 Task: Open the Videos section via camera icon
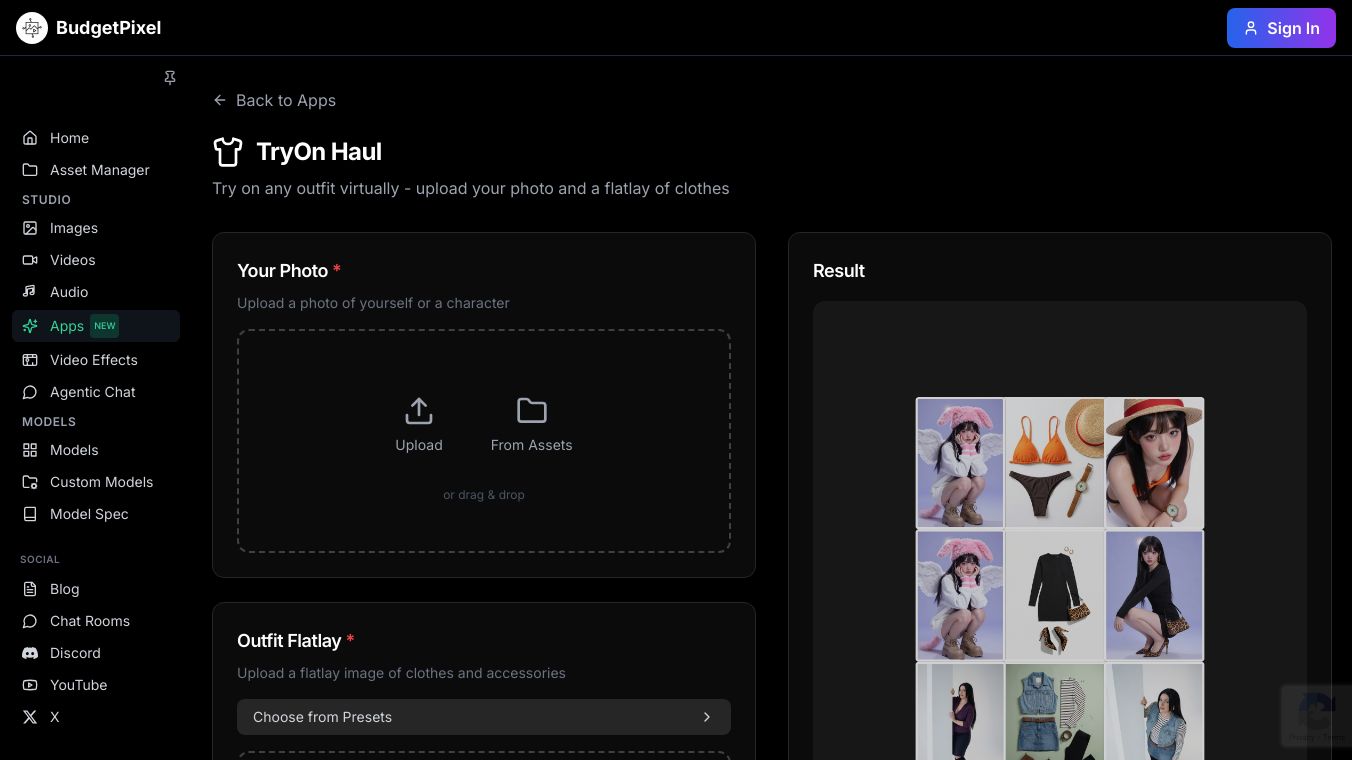tap(30, 260)
